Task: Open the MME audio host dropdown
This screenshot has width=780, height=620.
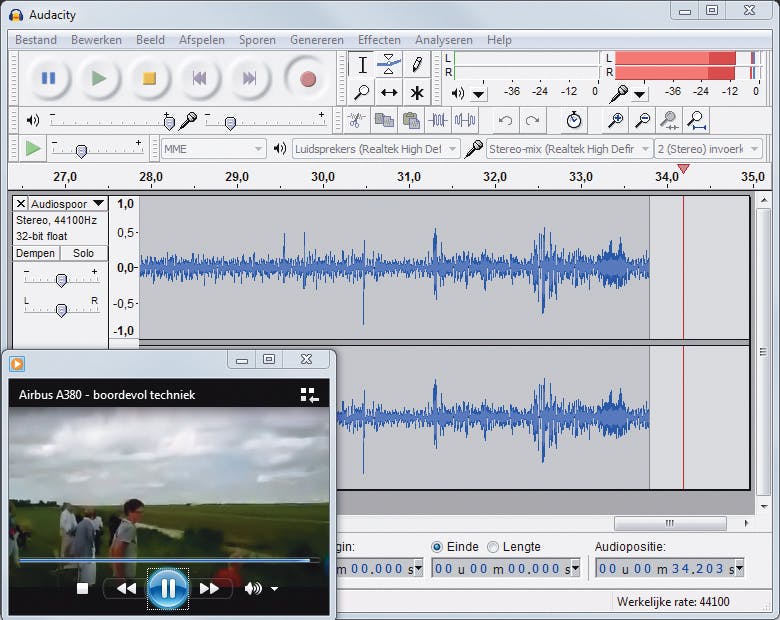Action: [213, 149]
